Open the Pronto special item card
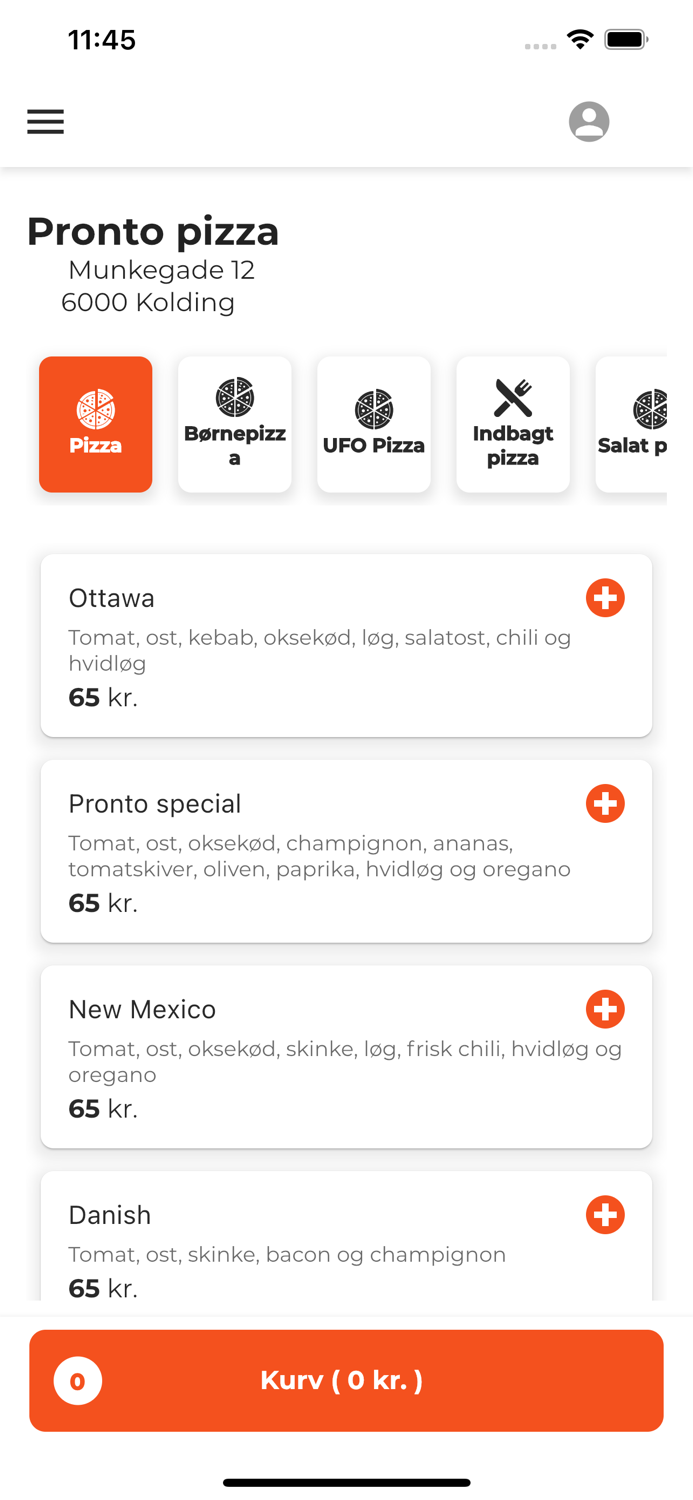Screen dimensions: 693x1500 (346, 851)
